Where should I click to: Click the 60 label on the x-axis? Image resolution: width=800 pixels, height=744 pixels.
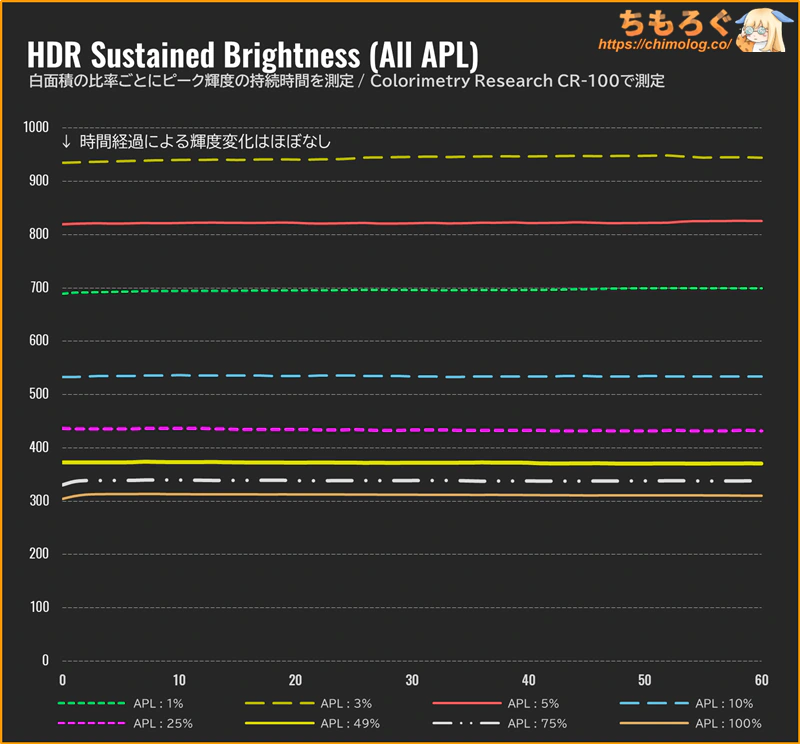click(761, 680)
